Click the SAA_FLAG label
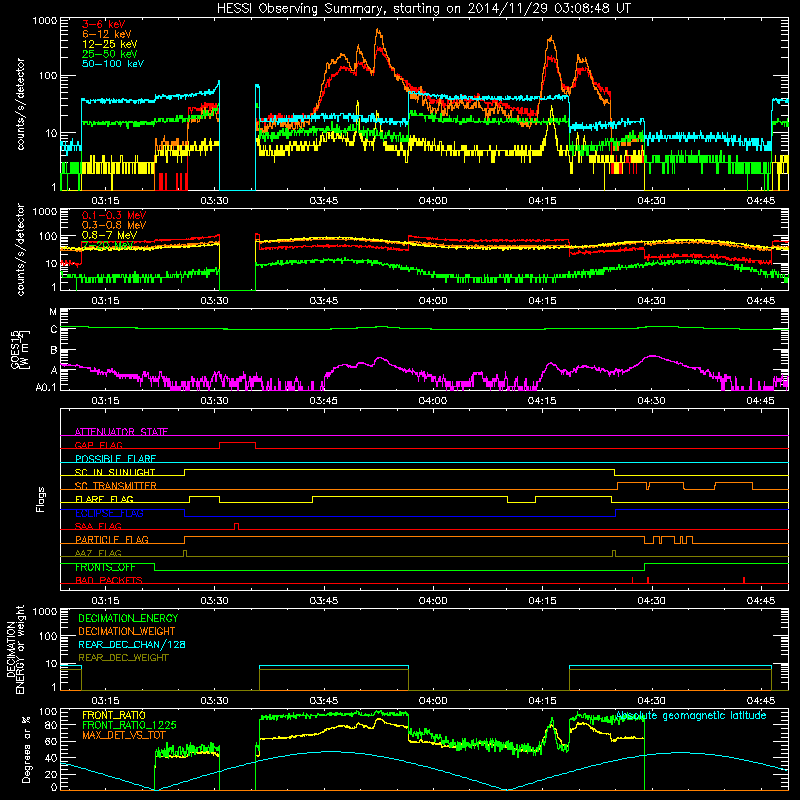This screenshot has width=800, height=800. tap(98, 526)
